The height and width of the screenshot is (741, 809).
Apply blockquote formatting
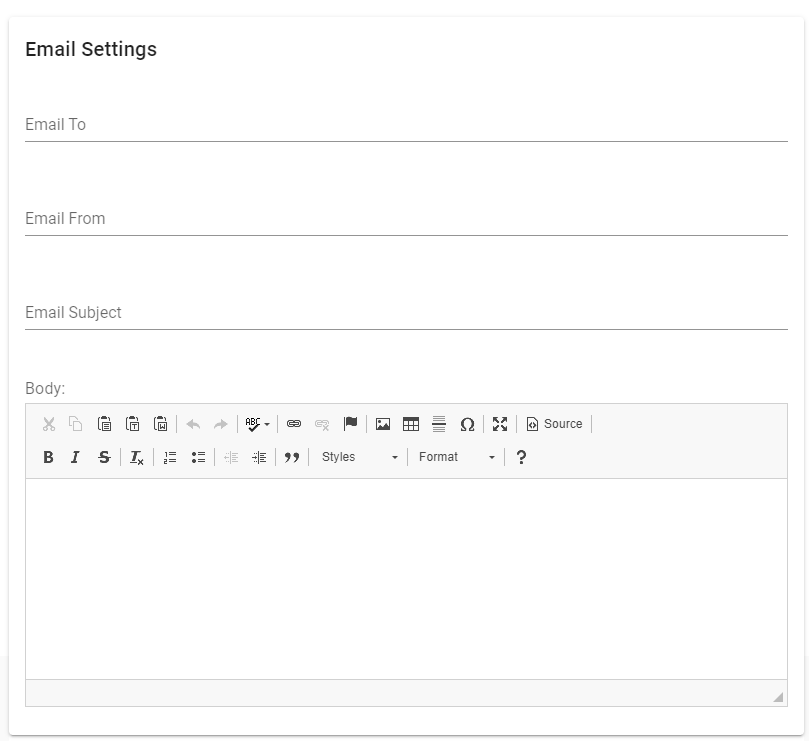[292, 457]
